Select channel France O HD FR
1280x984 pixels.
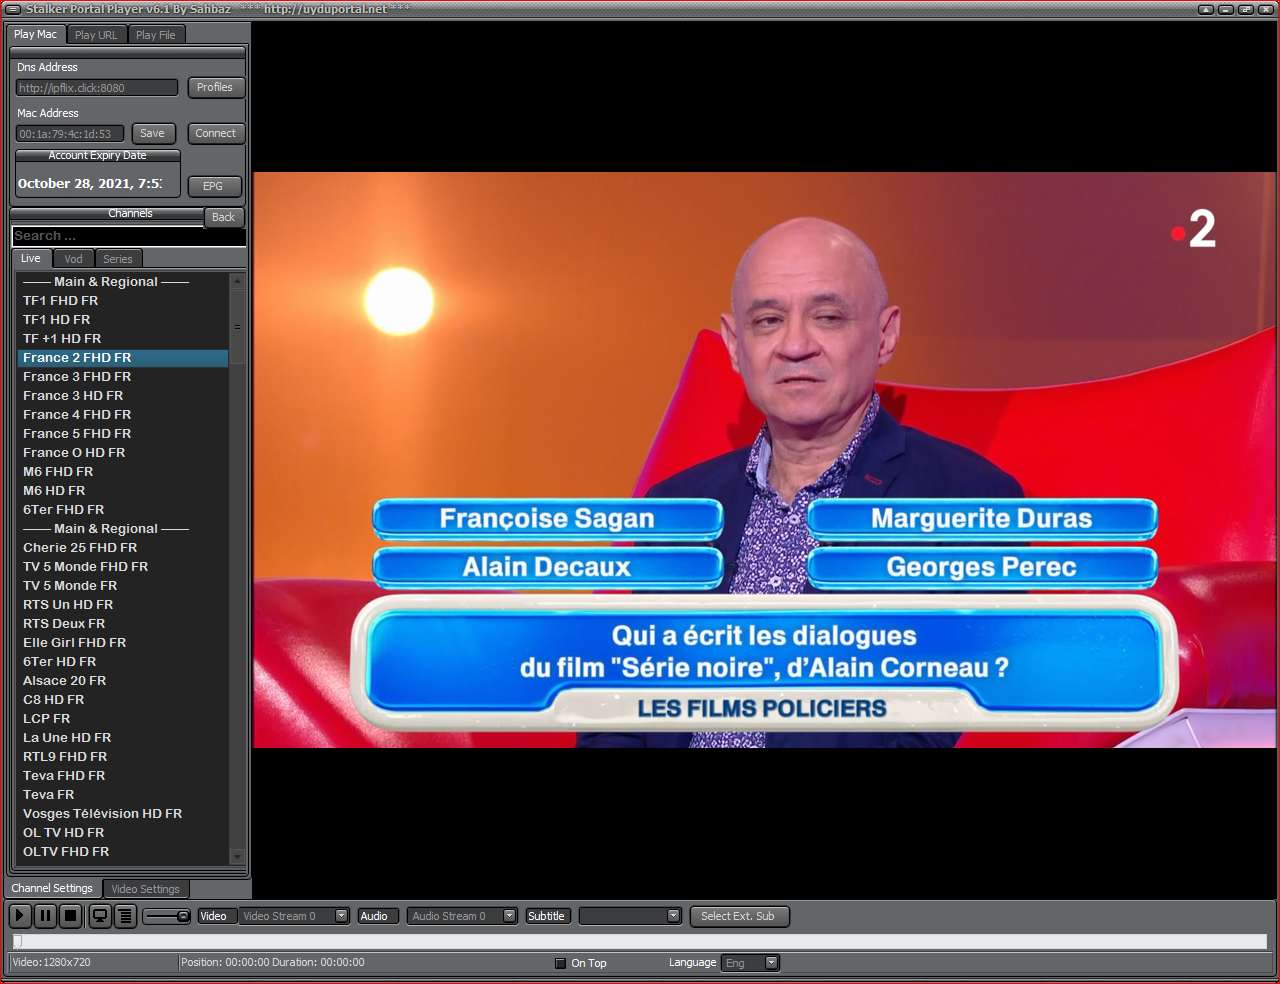click(124, 453)
